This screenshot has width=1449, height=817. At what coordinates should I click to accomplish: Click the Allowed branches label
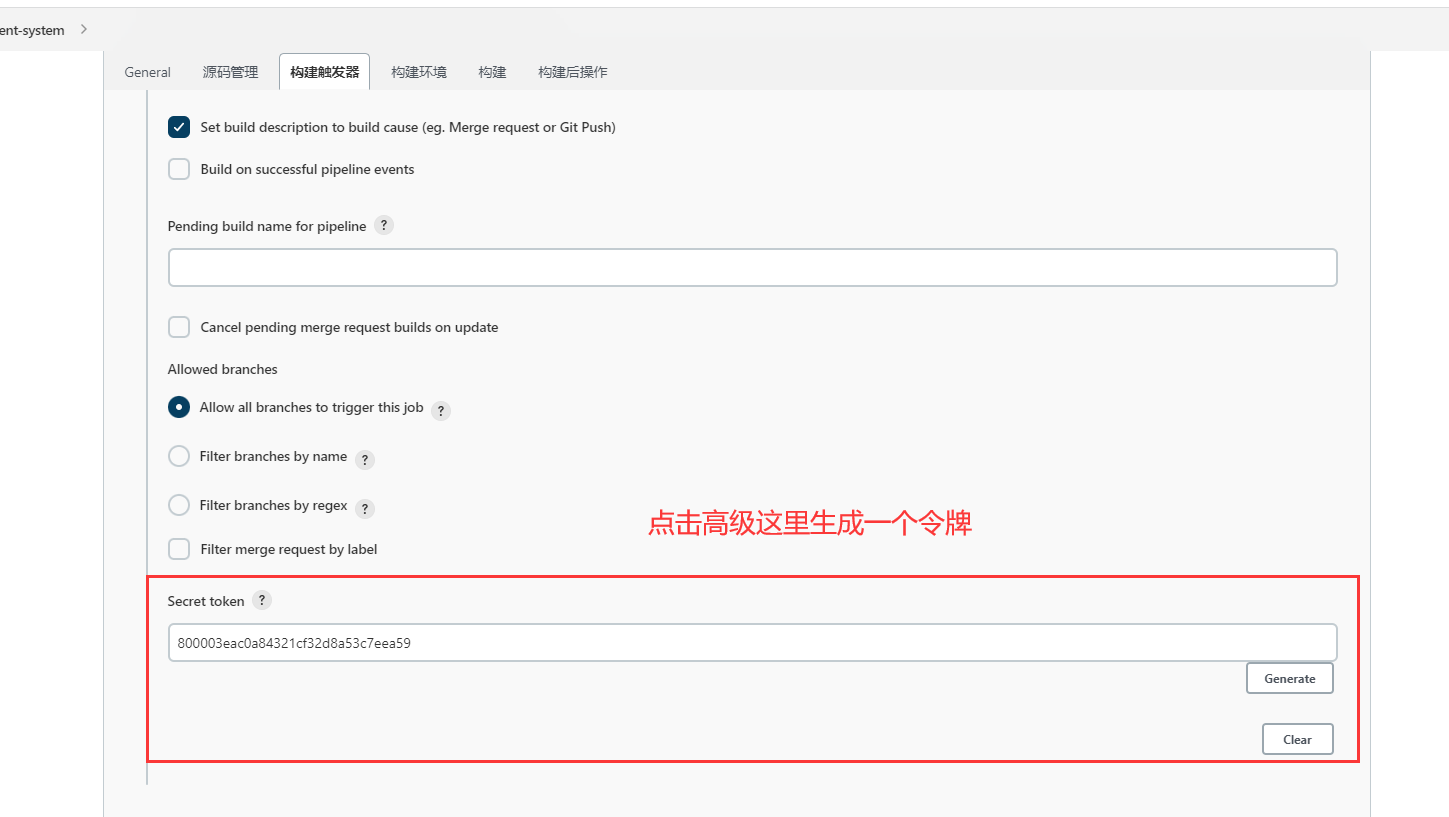coord(222,369)
